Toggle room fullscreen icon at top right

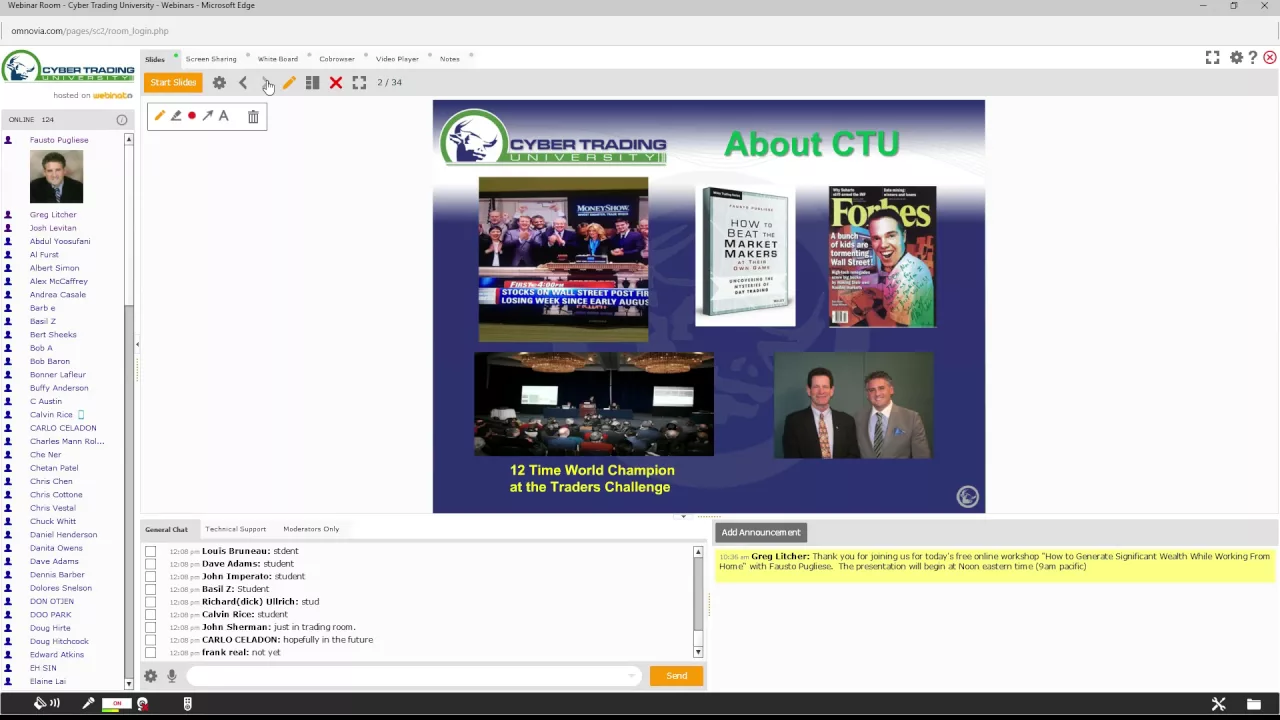(x=1212, y=58)
